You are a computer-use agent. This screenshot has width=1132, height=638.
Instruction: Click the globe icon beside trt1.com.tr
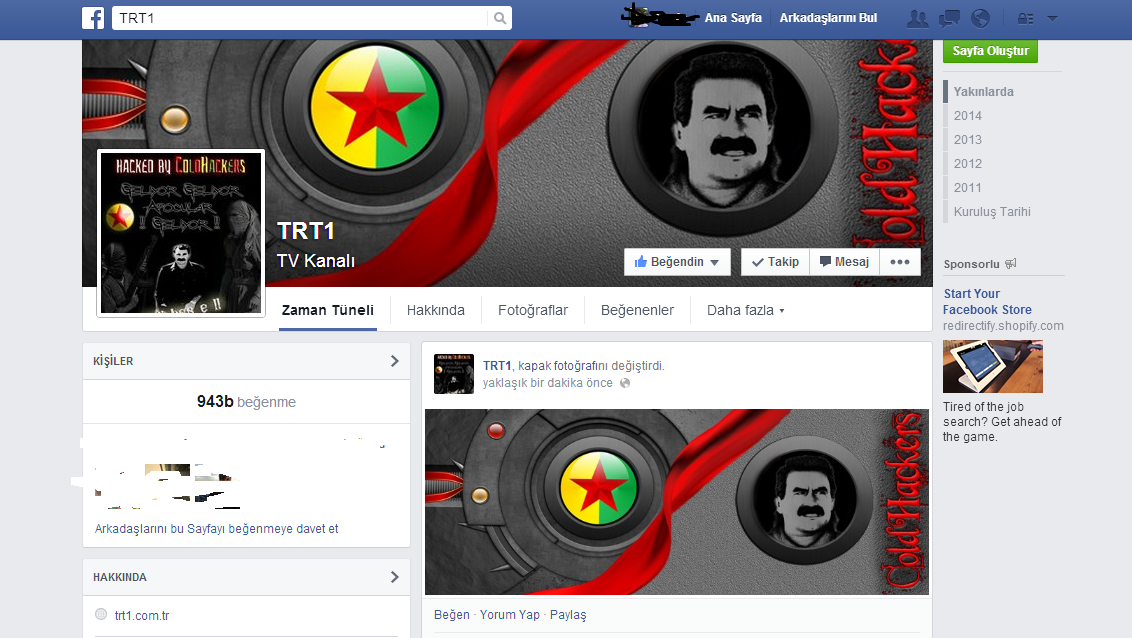[101, 614]
